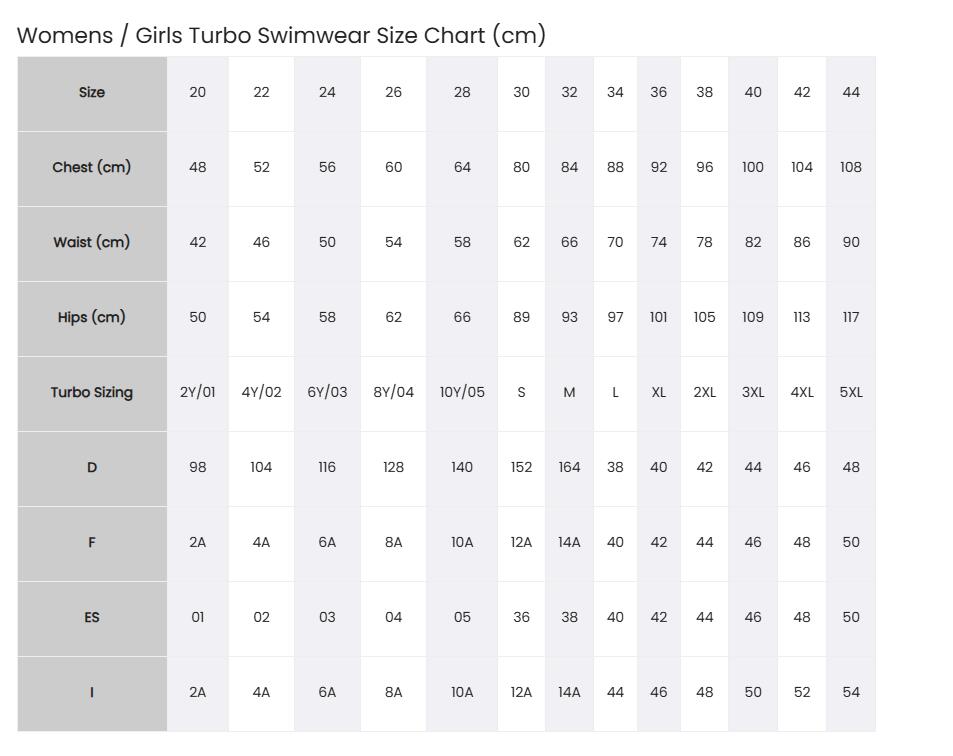Select the 2Y/01 Turbo Sizing cell
This screenshot has width=953, height=756.
198,393
